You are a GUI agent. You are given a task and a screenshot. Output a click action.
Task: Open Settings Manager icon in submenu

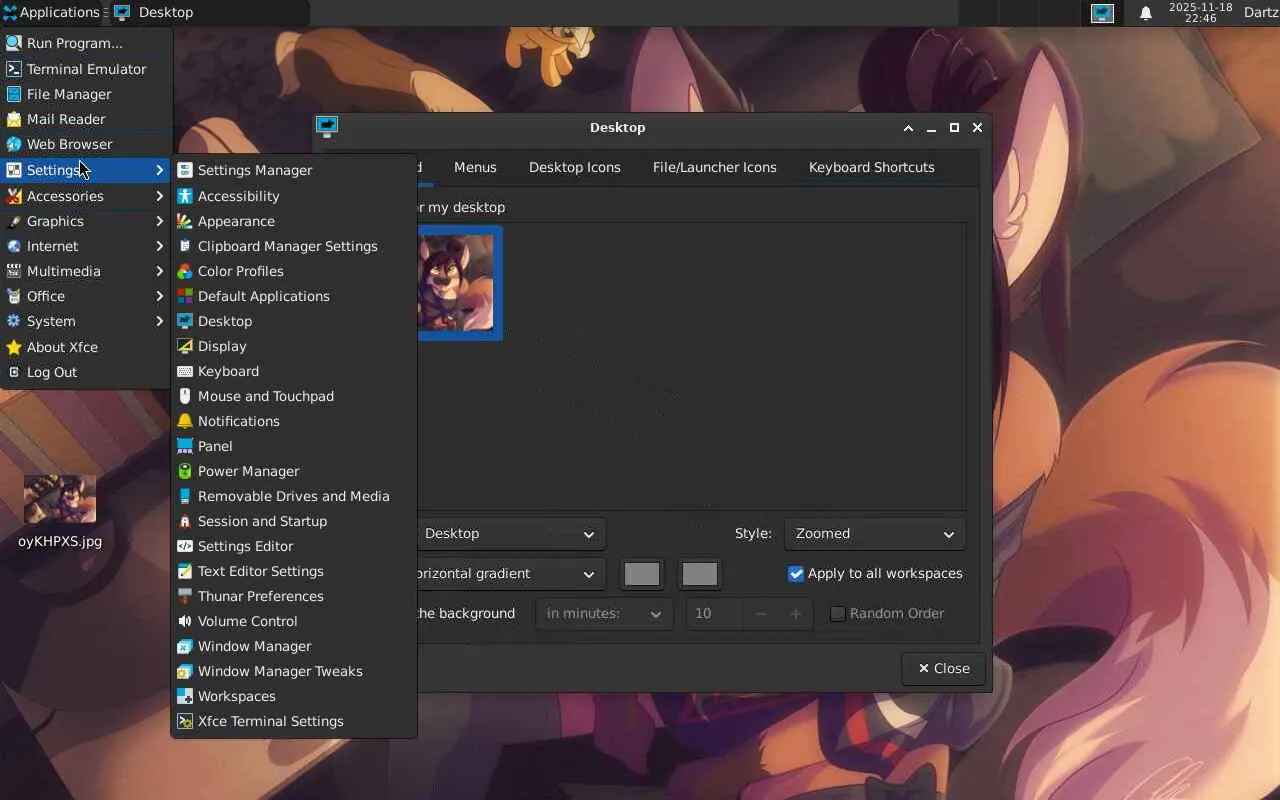coord(185,170)
